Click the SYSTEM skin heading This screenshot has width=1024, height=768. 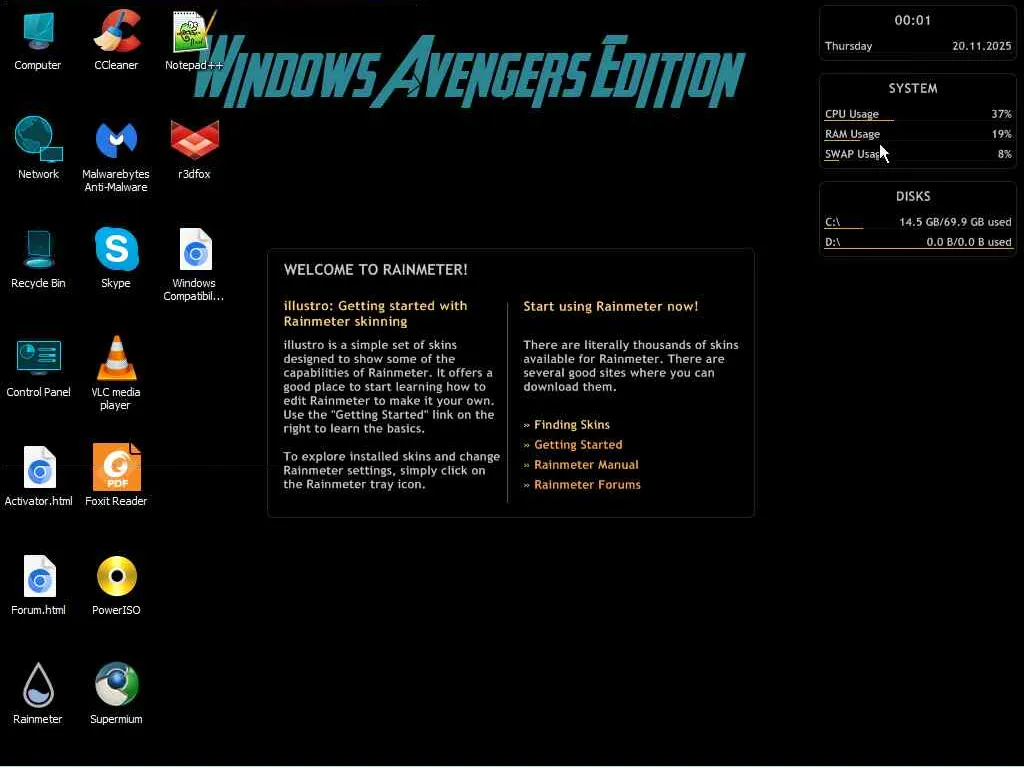(913, 88)
